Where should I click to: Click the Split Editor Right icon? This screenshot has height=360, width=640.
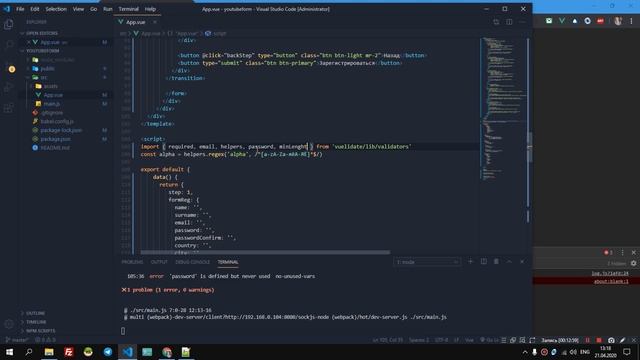509,22
